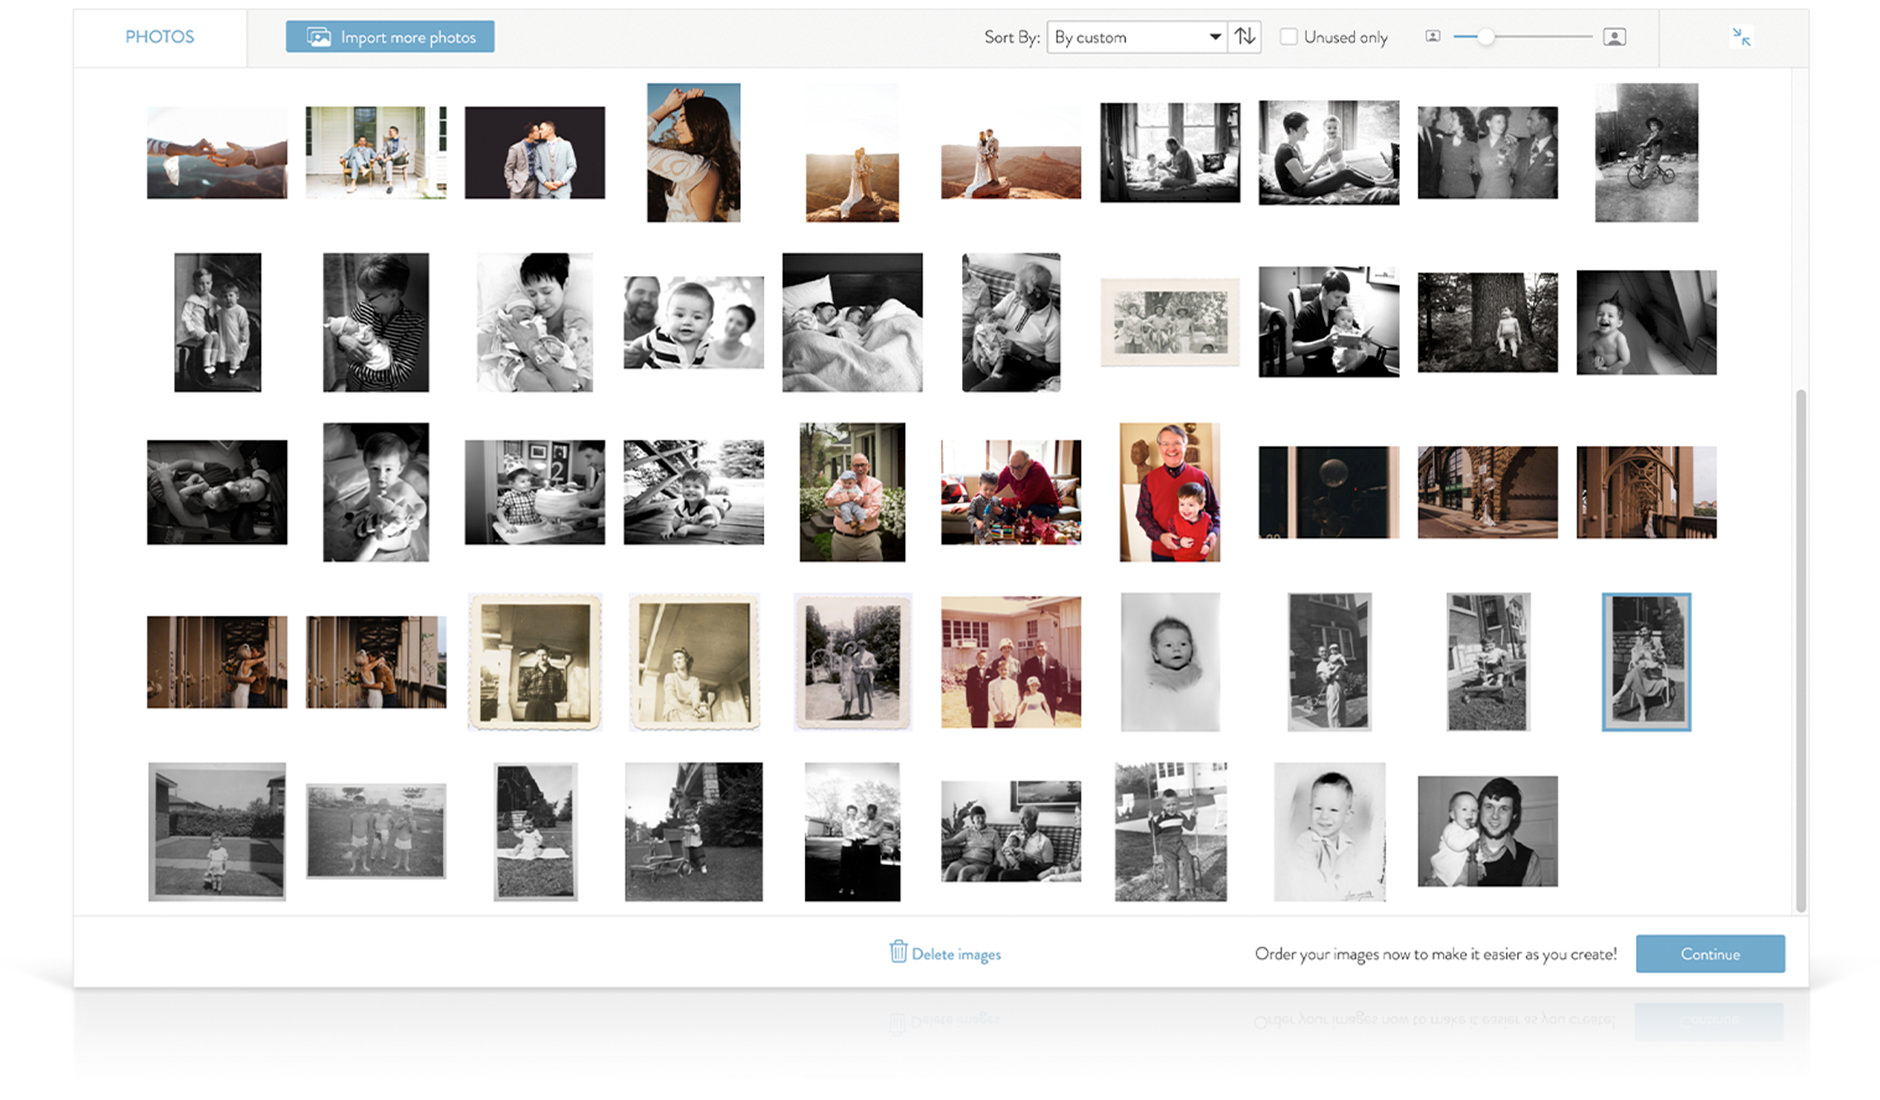Image resolution: width=1880 pixels, height=1100 pixels.
Task: Adjust the thumbnail zoom slider handle
Action: (1486, 37)
